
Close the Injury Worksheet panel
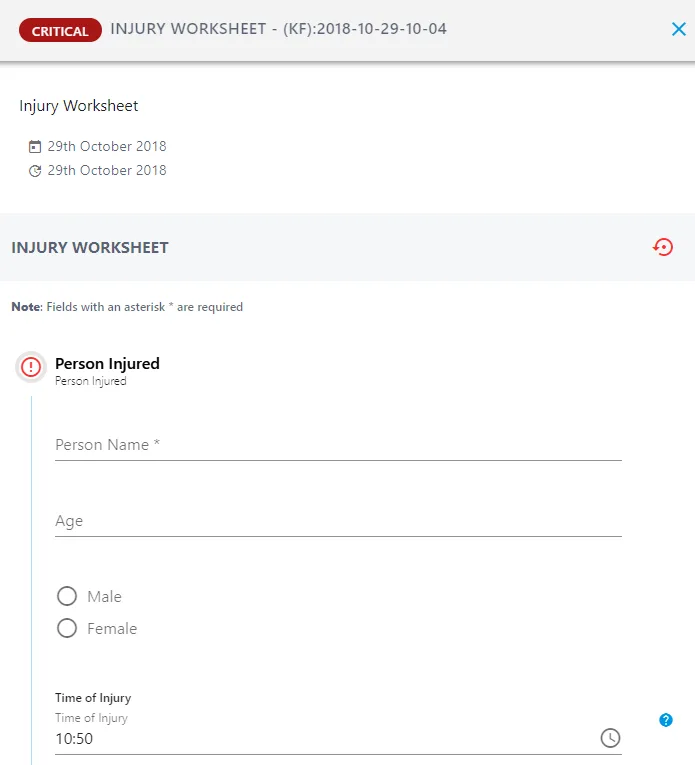tap(678, 29)
